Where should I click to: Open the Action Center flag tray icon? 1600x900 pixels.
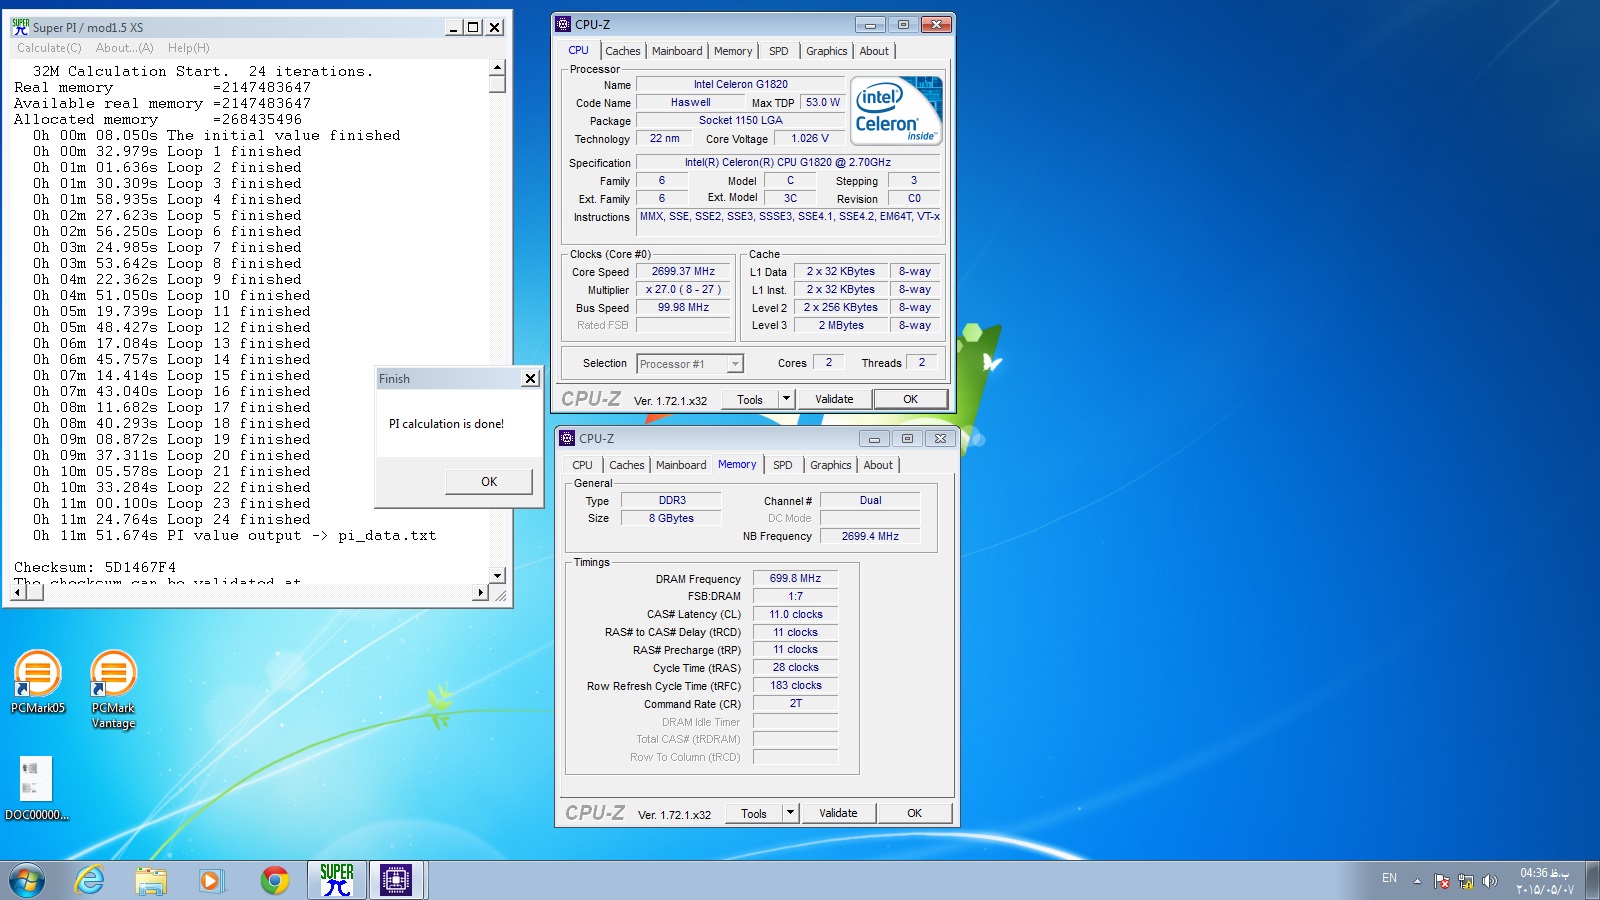click(1442, 881)
